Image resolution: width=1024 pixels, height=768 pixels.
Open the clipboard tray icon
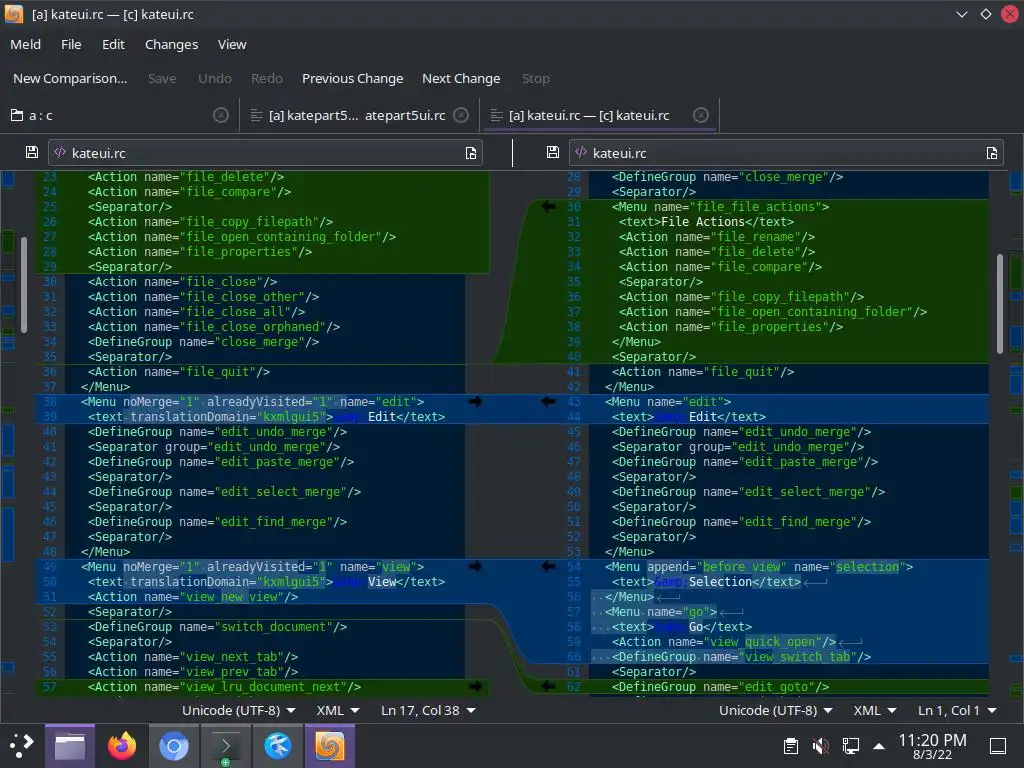[x=790, y=746]
